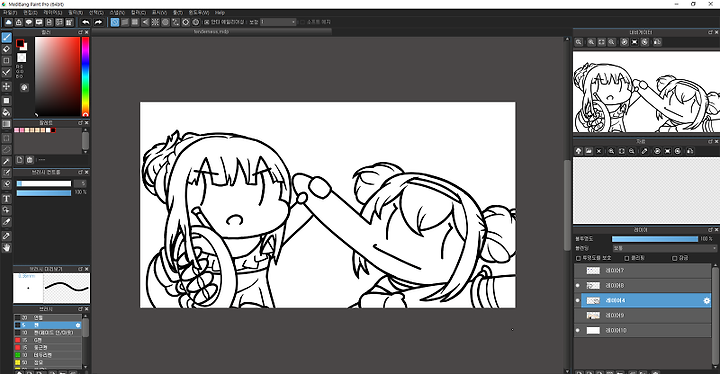Select the Bucket fill tool
This screenshot has height=374, width=720.
pos(6,112)
